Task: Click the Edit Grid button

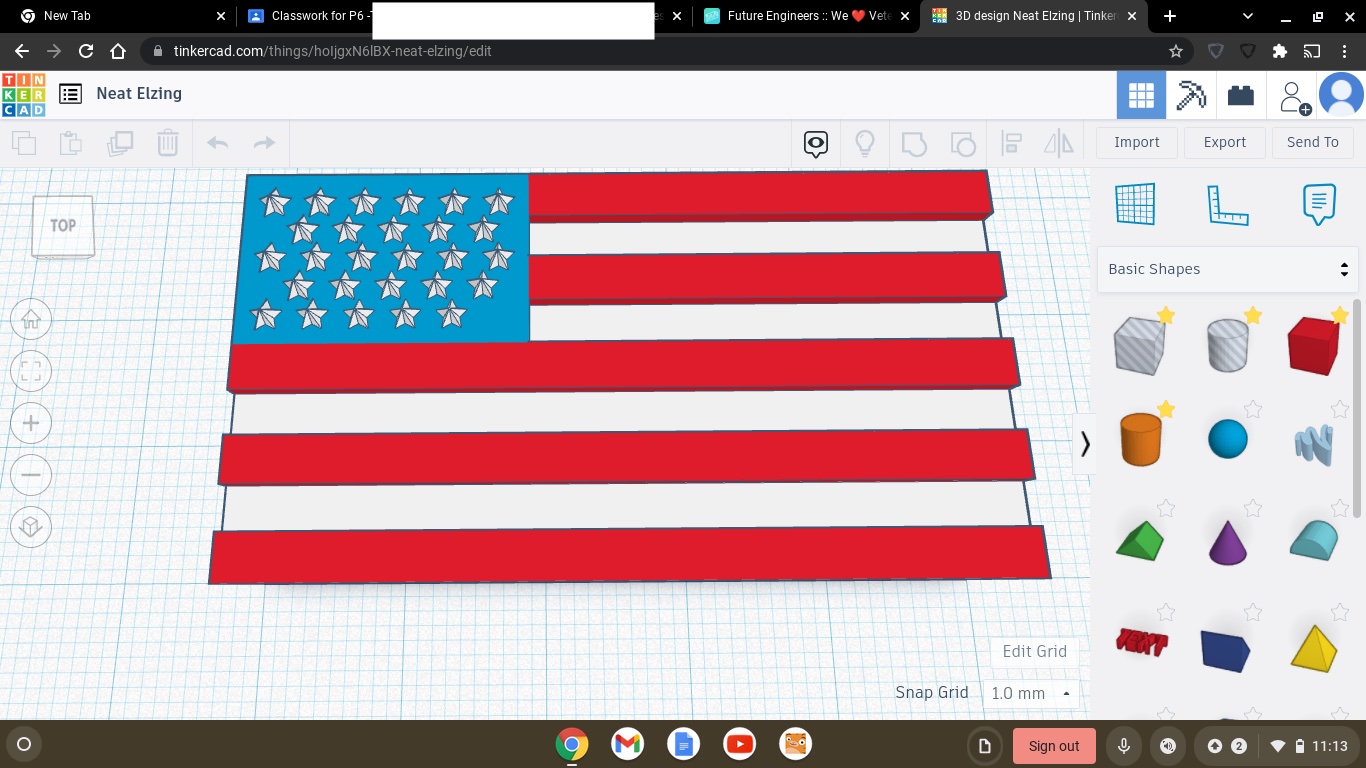Action: pyautogui.click(x=1035, y=651)
